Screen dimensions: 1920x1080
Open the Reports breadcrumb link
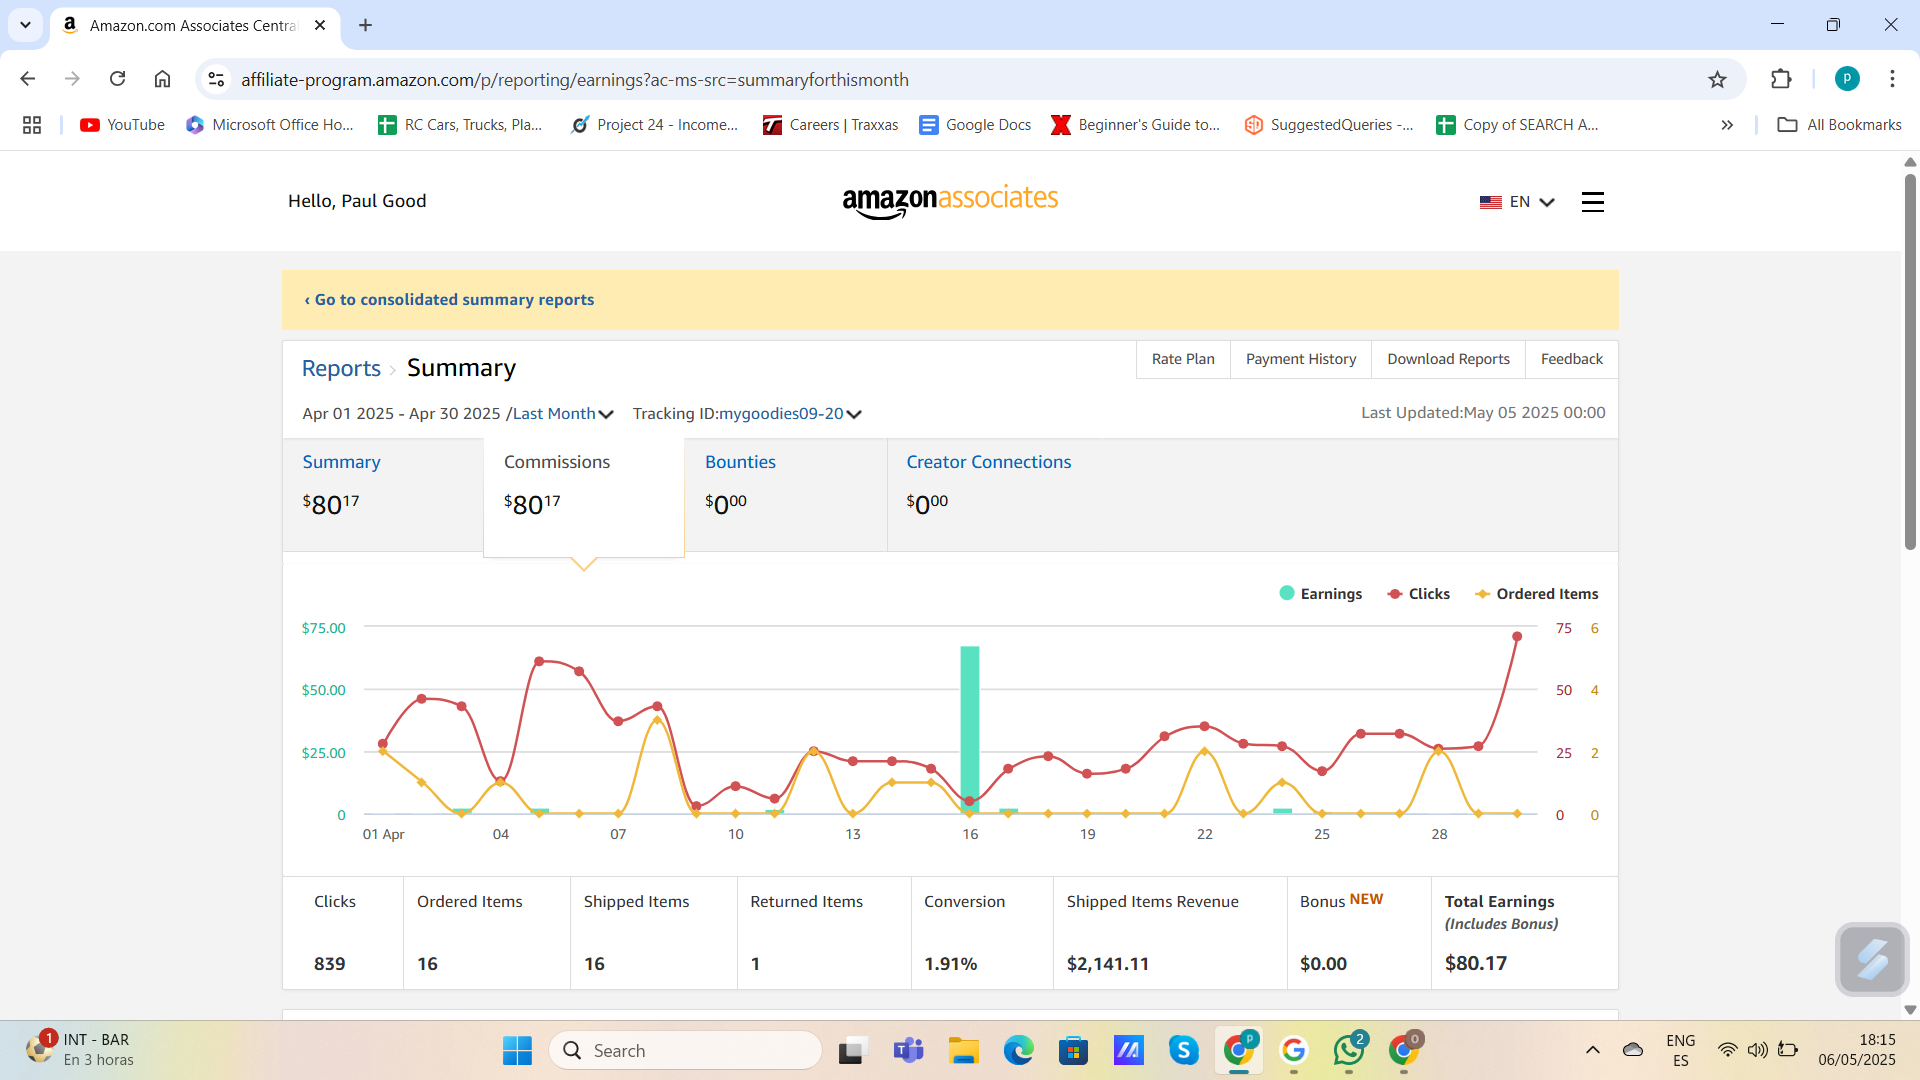click(x=341, y=368)
